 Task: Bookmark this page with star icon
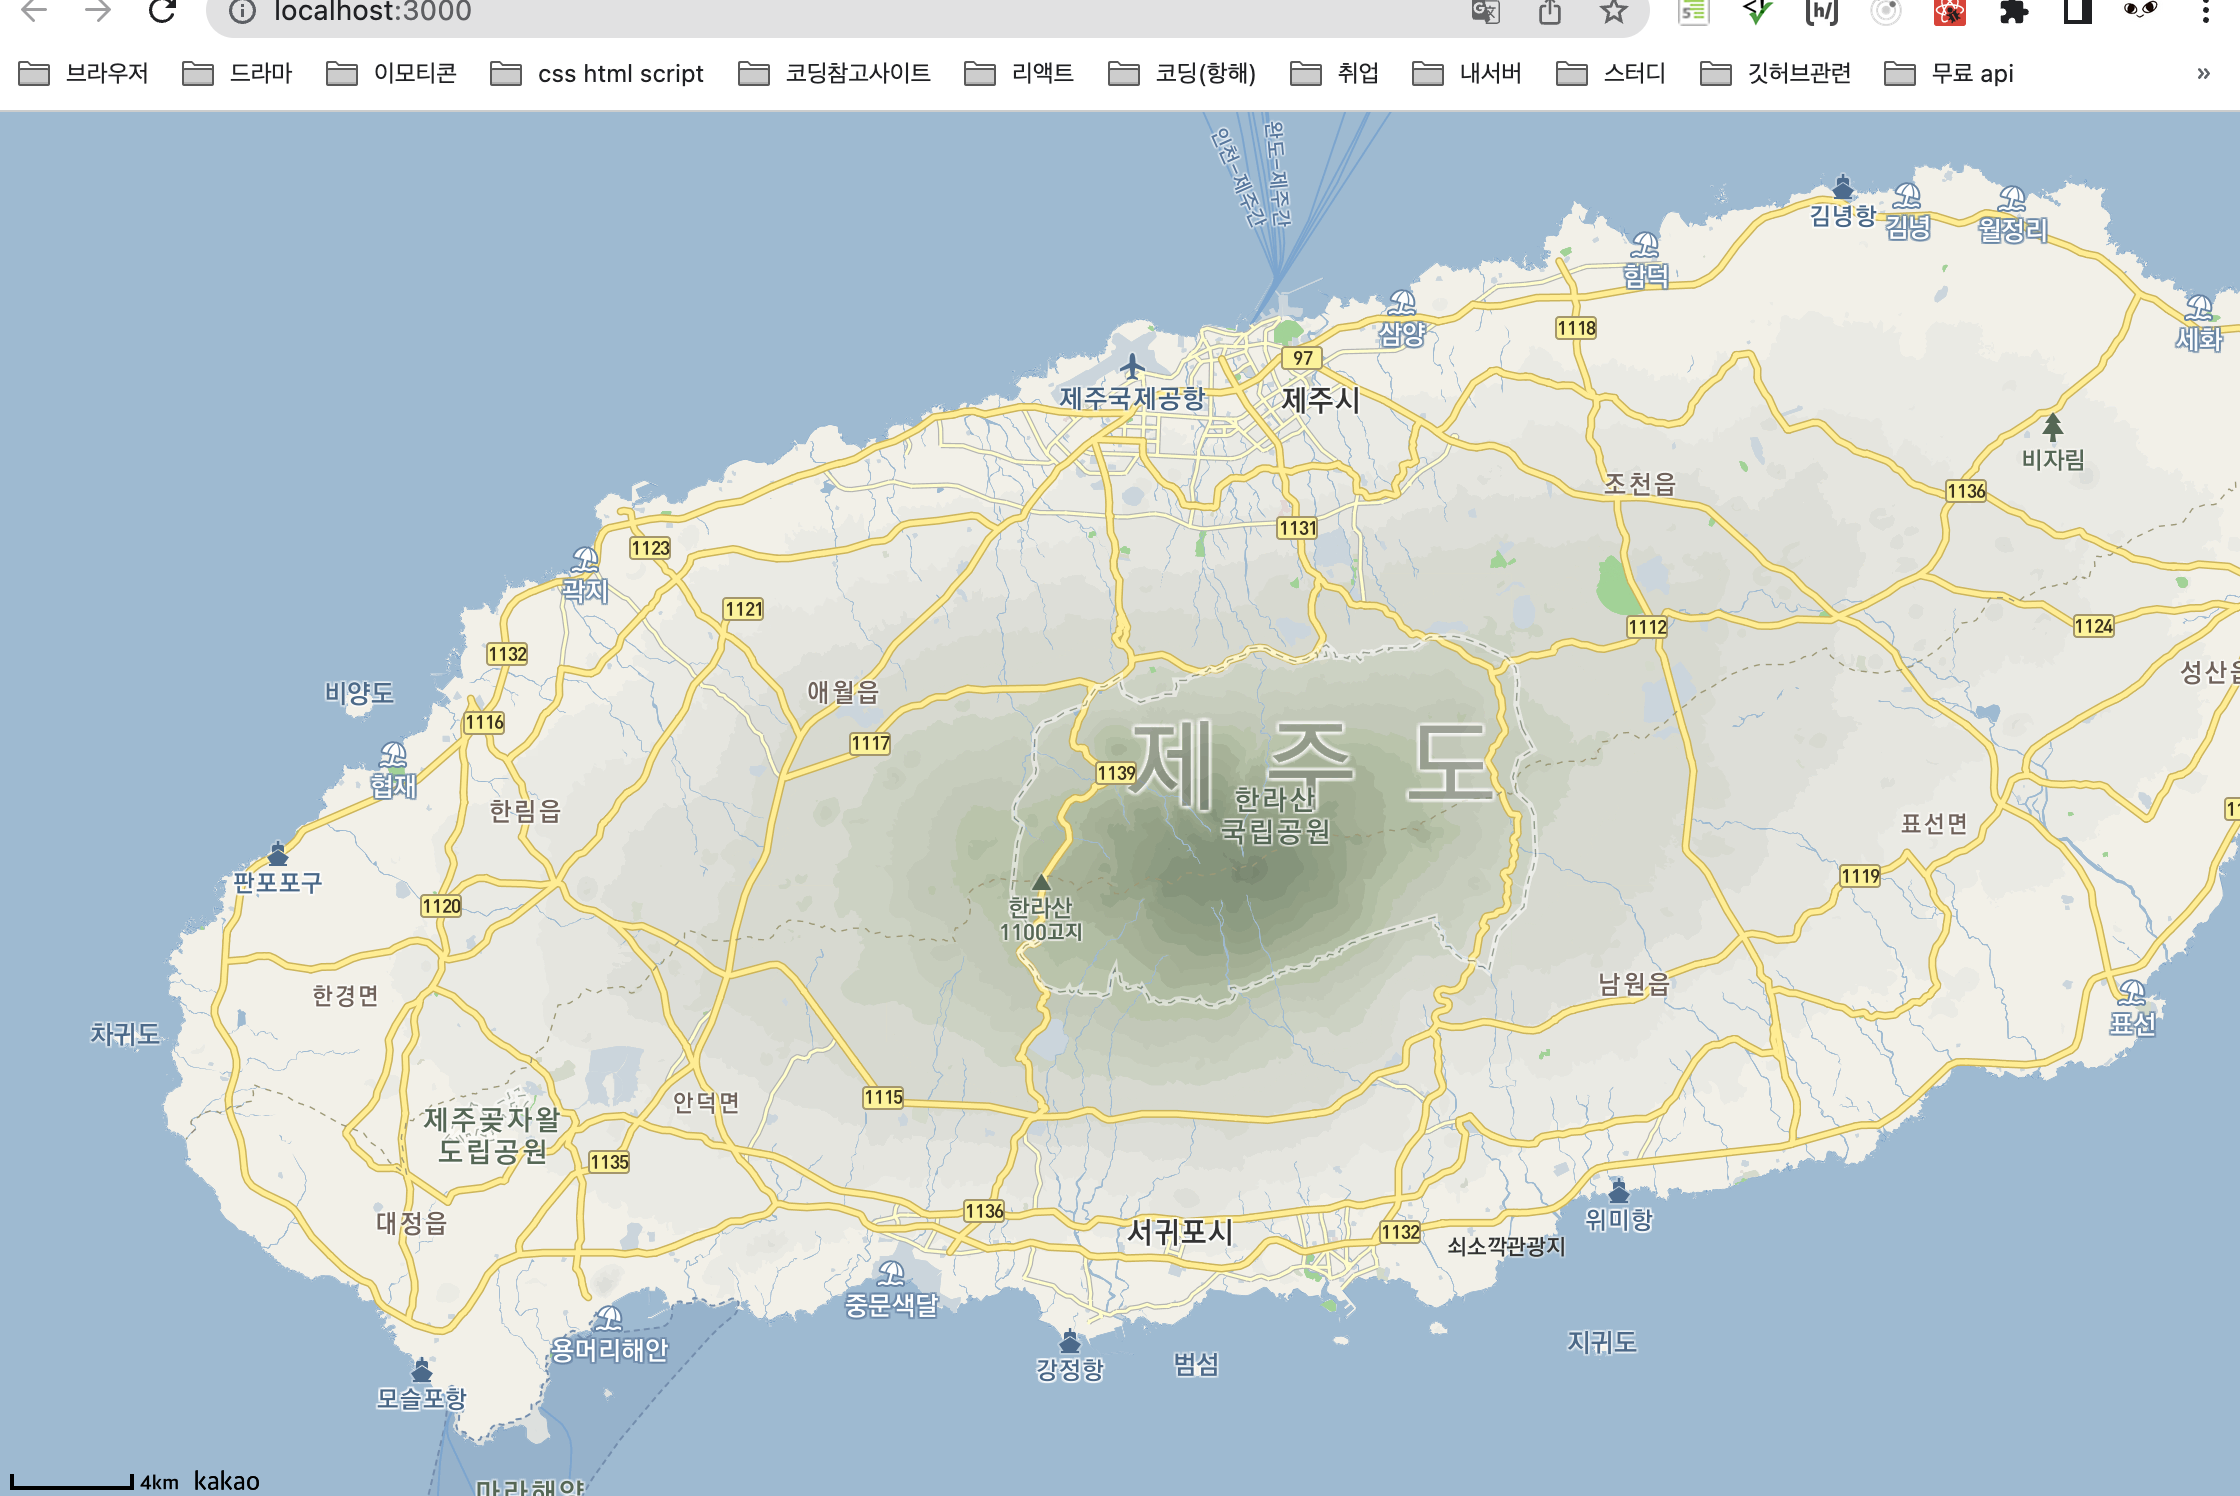click(1613, 12)
